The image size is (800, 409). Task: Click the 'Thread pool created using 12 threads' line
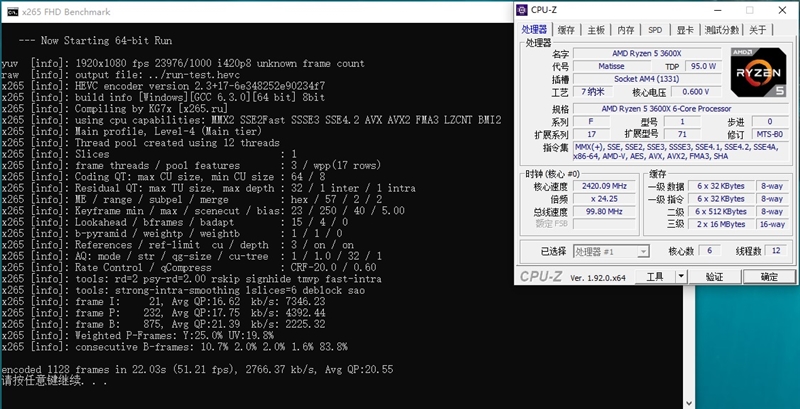pos(140,143)
